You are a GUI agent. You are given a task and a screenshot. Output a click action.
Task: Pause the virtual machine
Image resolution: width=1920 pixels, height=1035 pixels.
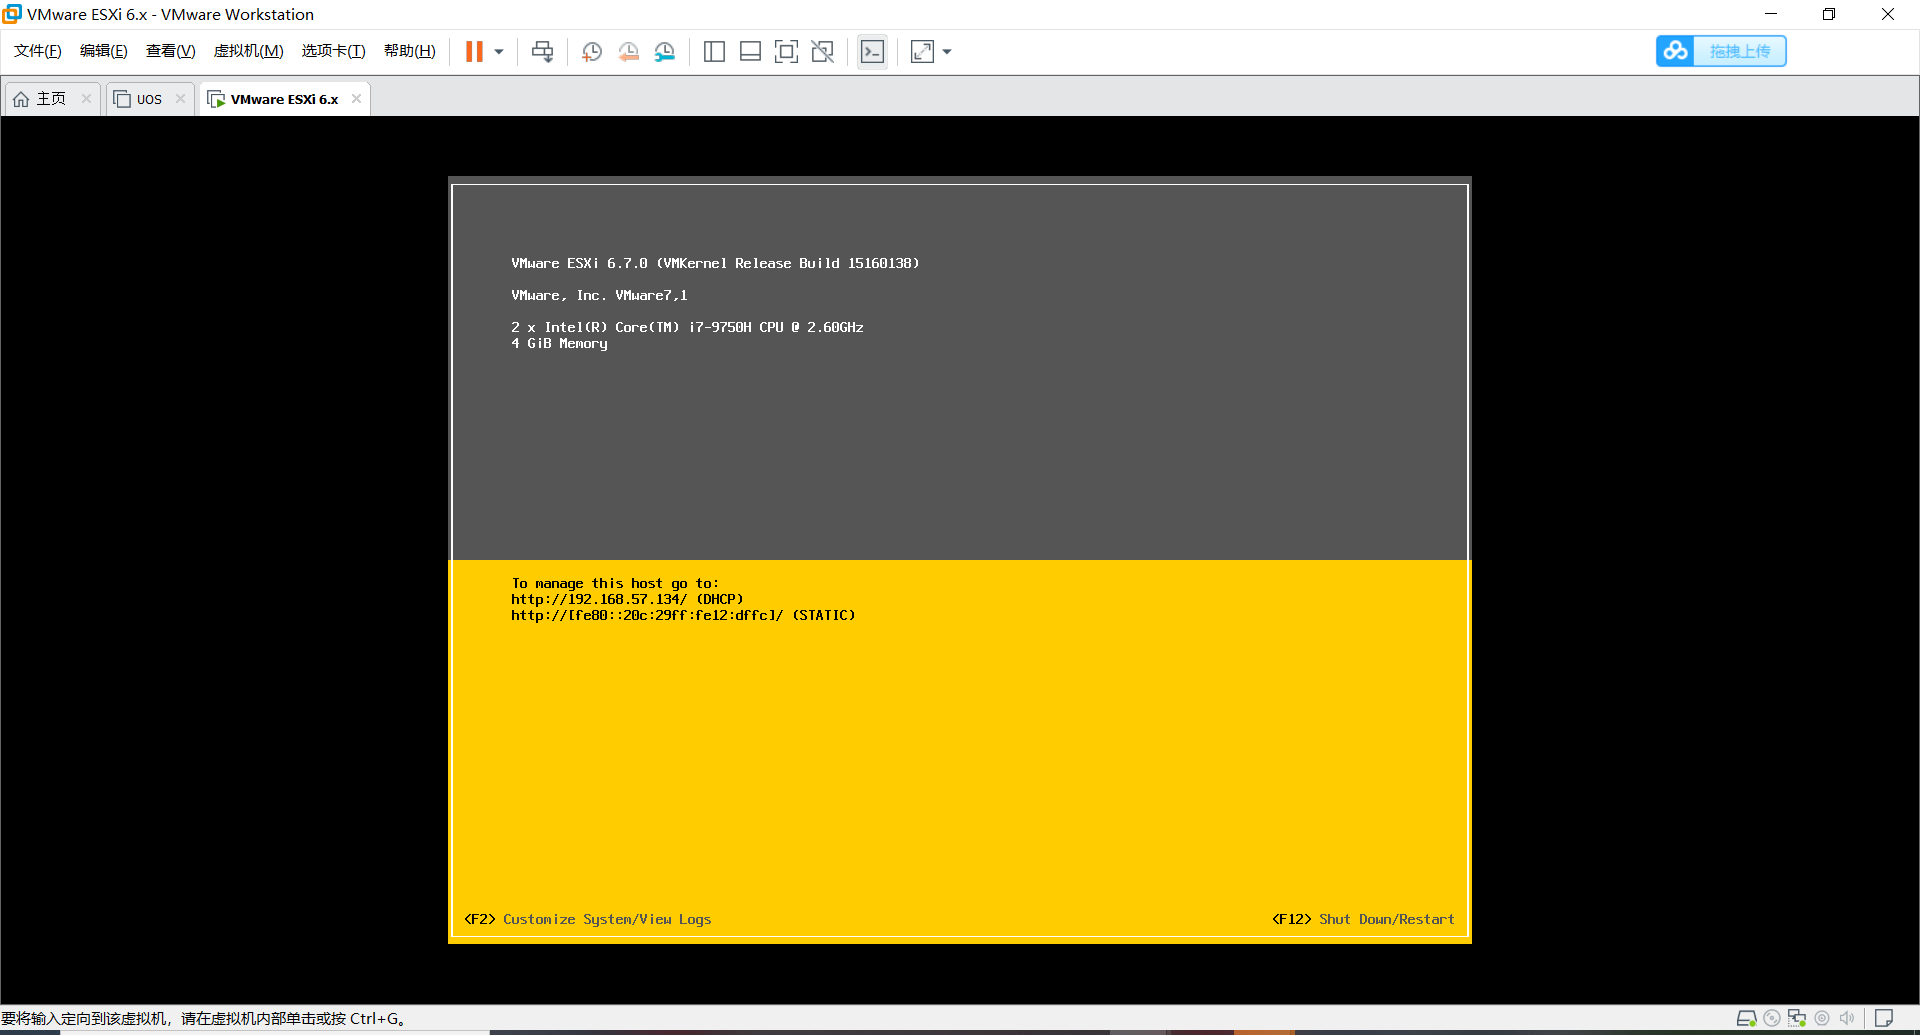click(474, 51)
